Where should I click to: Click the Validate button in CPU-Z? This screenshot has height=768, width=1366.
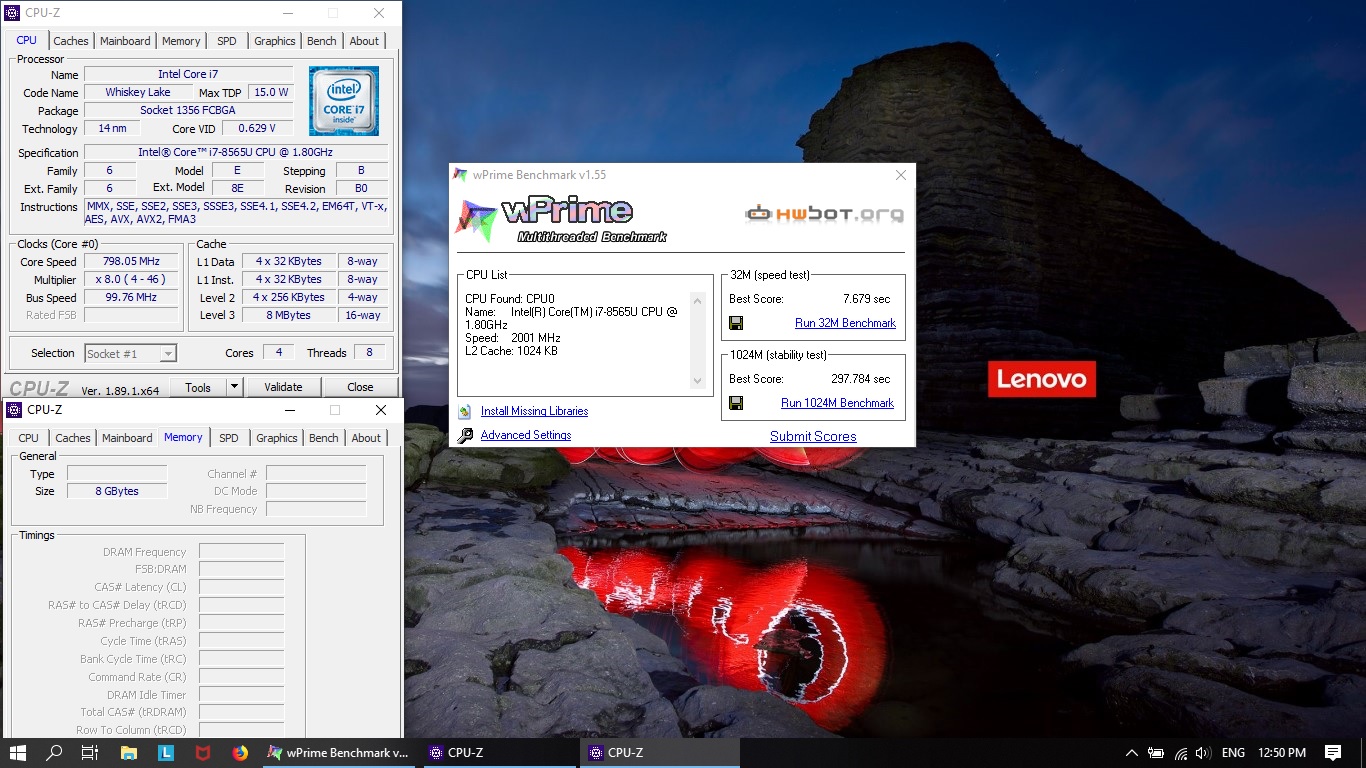tap(283, 387)
